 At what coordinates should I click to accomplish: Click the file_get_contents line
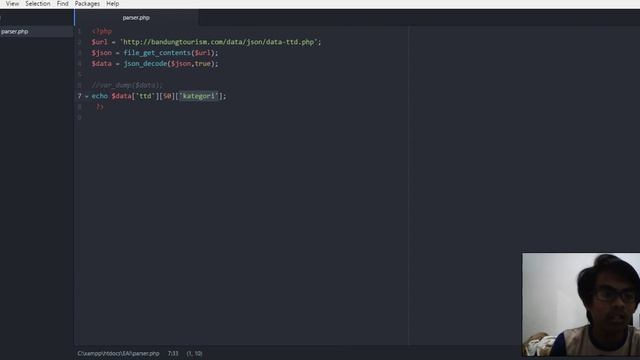(x=155, y=53)
